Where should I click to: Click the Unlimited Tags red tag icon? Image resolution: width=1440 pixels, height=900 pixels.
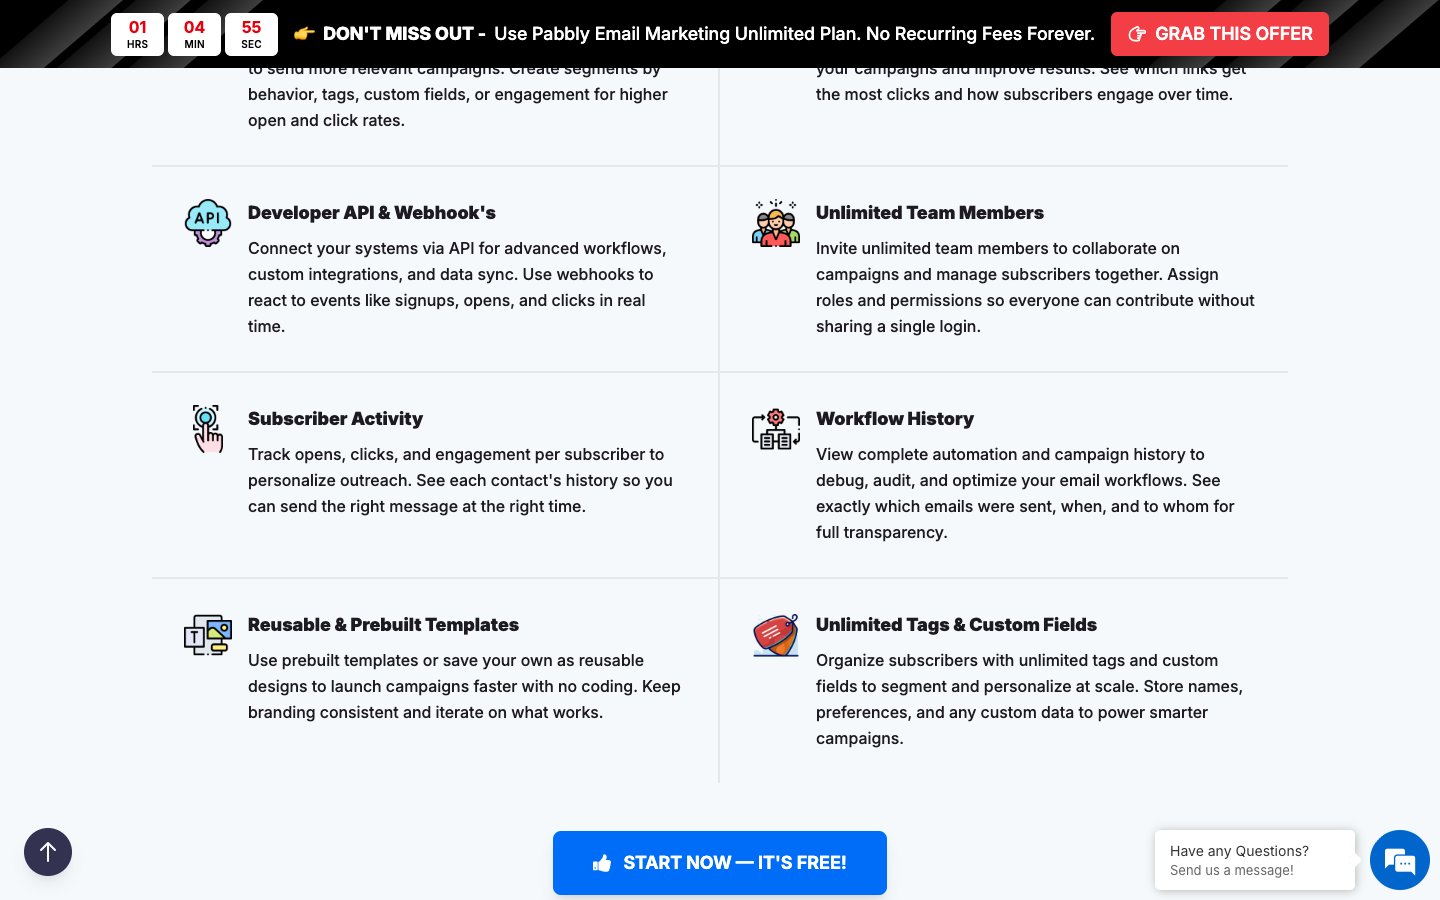point(776,635)
